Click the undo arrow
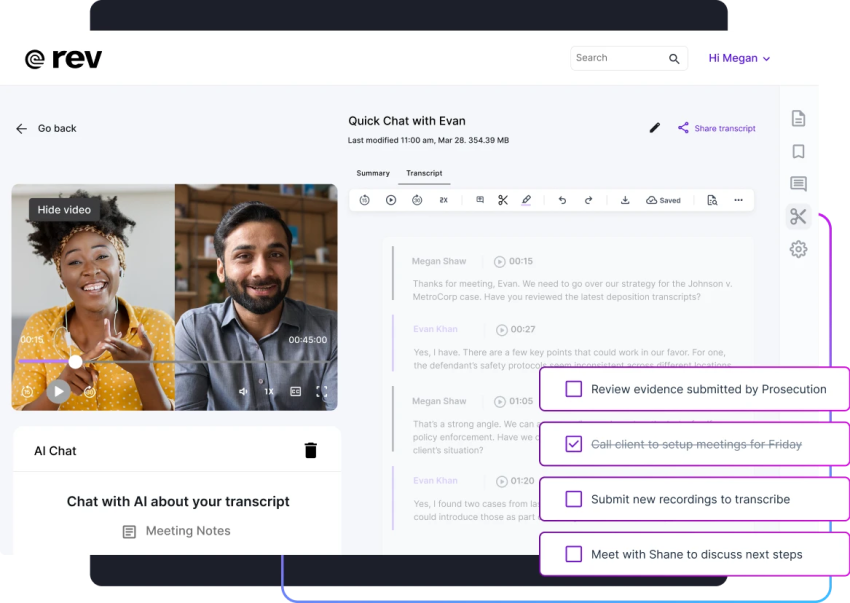The image size is (850, 603). click(562, 200)
